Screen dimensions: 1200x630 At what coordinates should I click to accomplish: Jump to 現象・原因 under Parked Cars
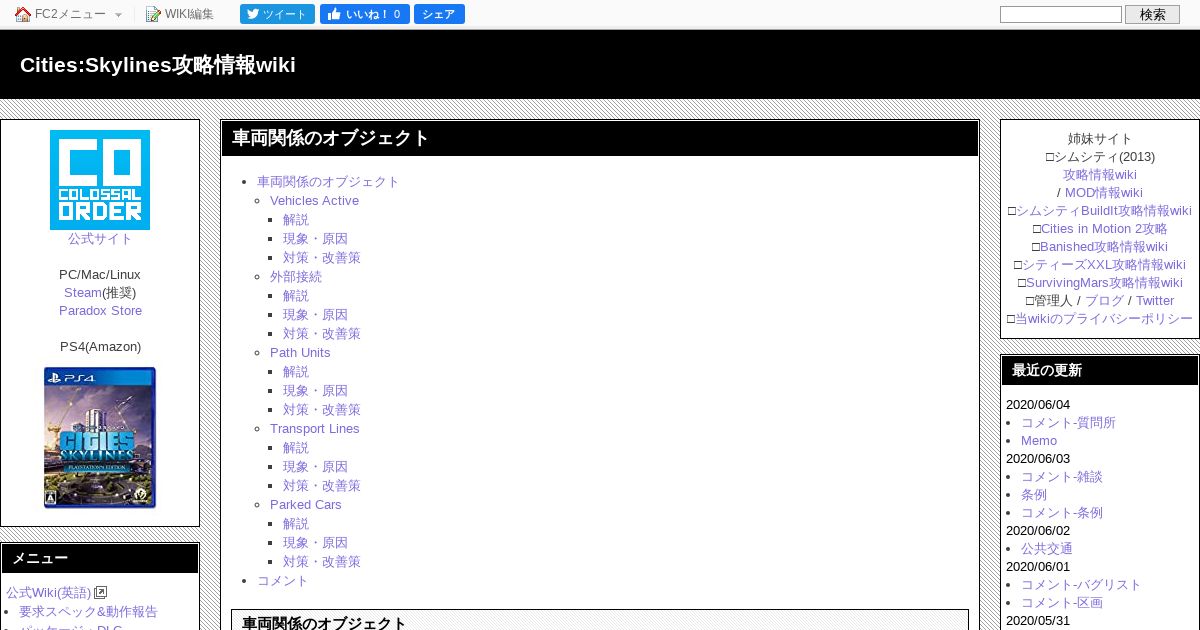(315, 543)
